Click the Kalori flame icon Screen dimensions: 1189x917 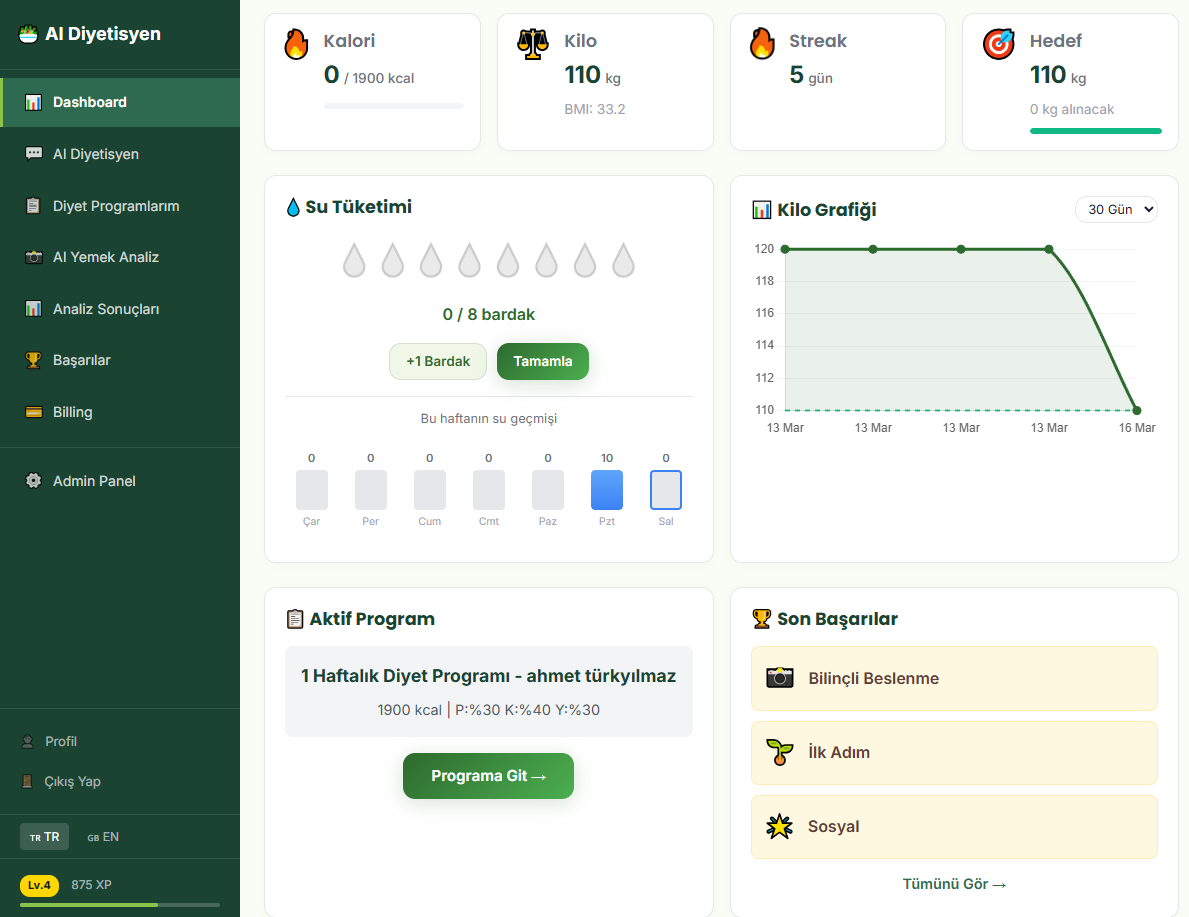(296, 44)
